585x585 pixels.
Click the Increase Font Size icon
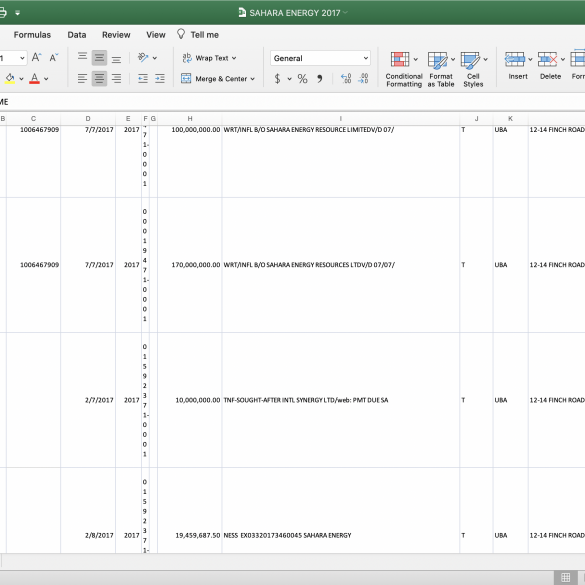click(36, 57)
